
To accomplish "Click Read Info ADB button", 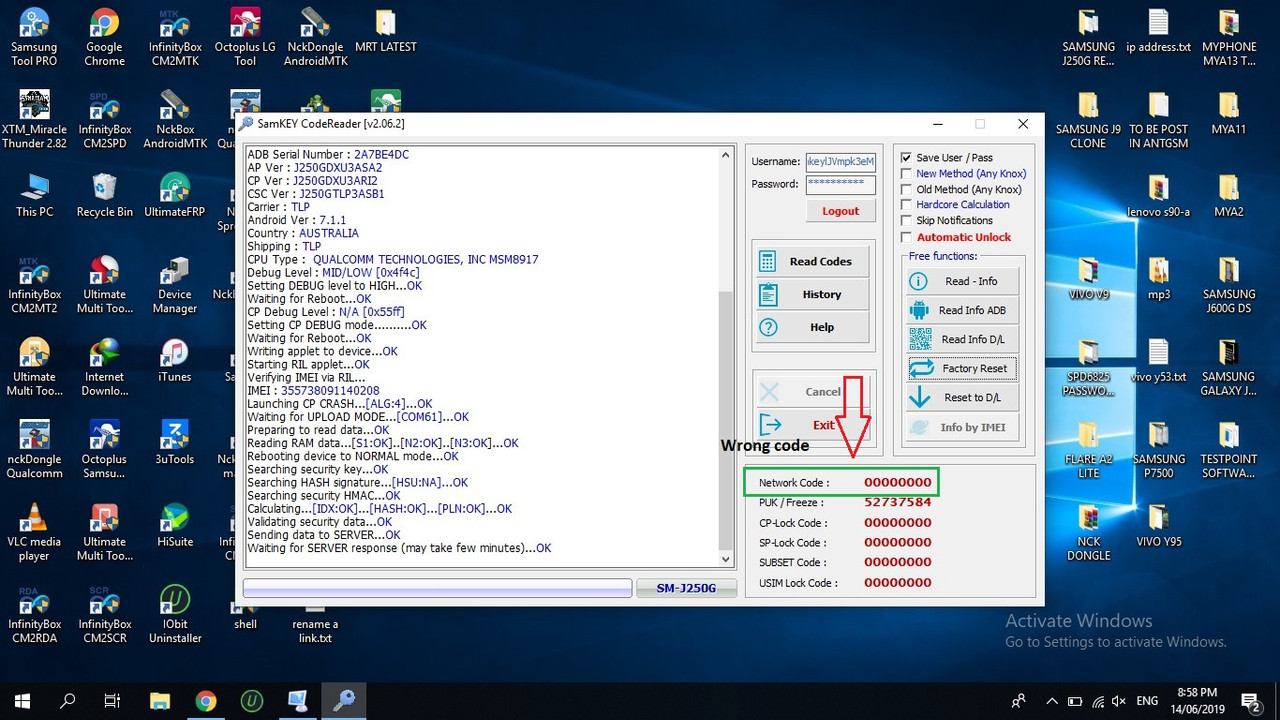I will pyautogui.click(x=962, y=311).
